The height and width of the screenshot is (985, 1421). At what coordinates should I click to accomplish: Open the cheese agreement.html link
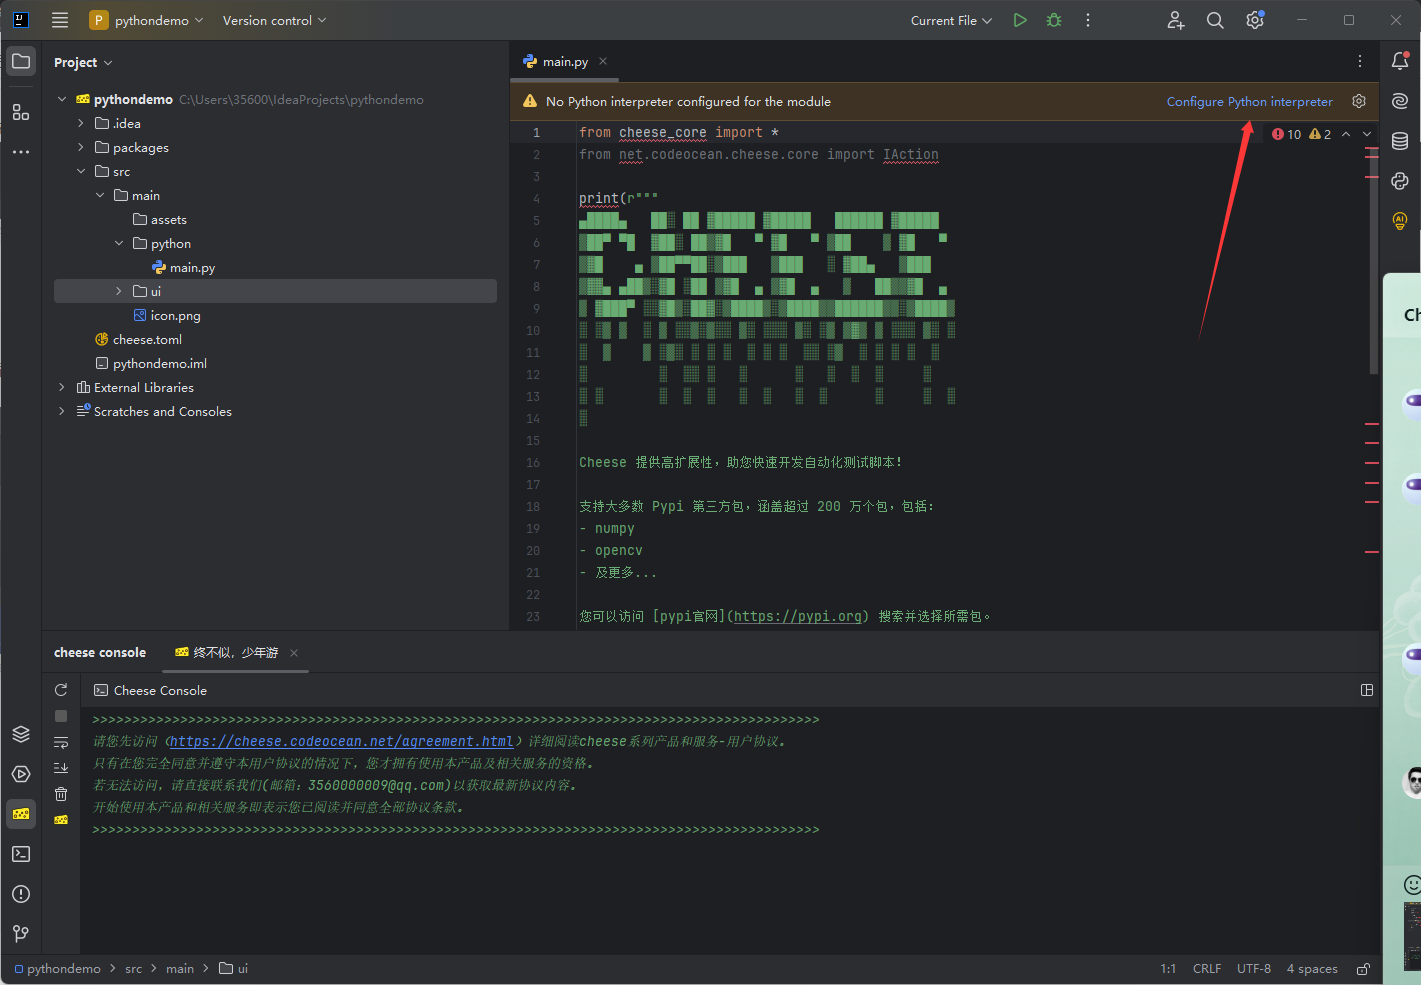341,741
